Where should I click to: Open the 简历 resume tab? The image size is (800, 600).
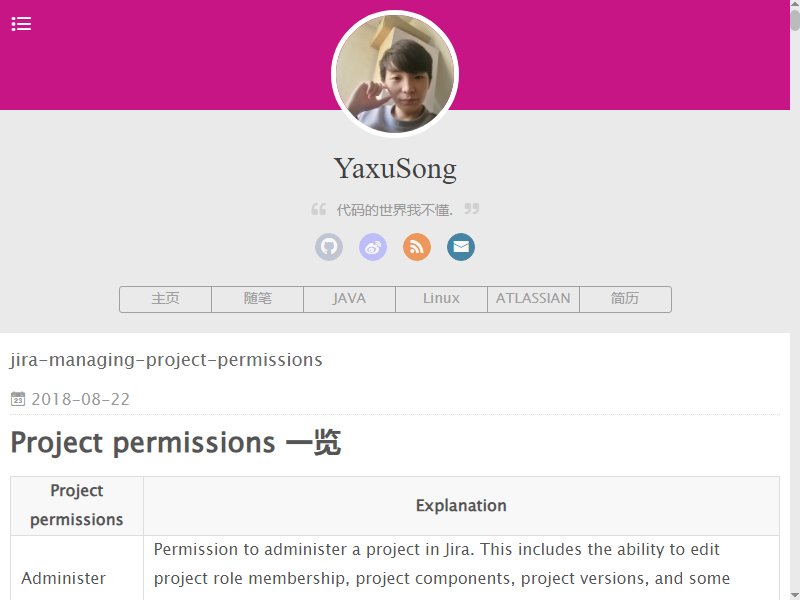point(626,299)
